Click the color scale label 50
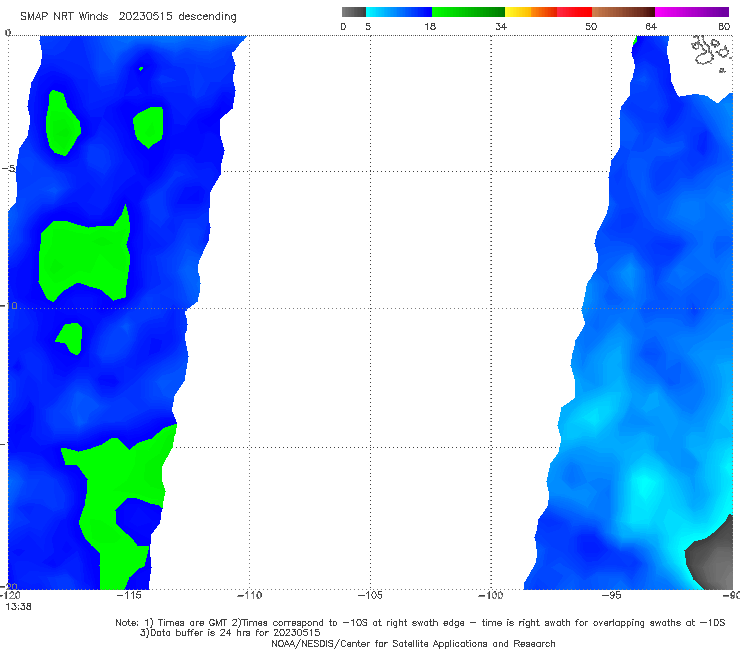This screenshot has width=740, height=650. pos(591,27)
